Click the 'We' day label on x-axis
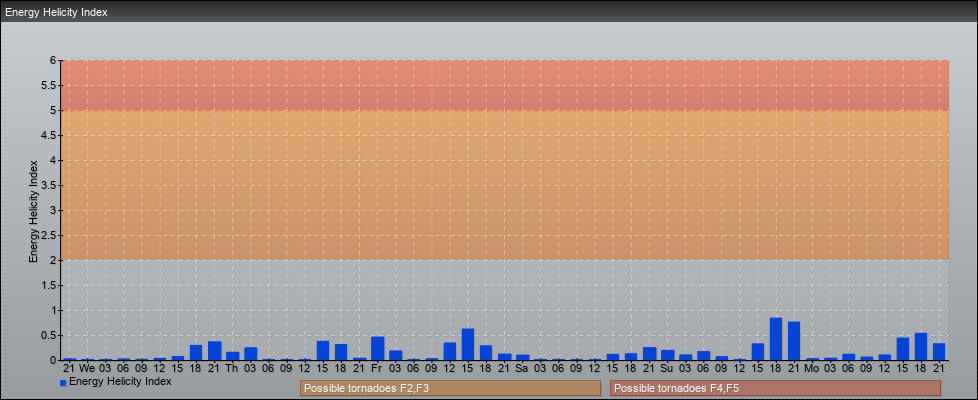The height and width of the screenshot is (400, 978). pyautogui.click(x=87, y=369)
